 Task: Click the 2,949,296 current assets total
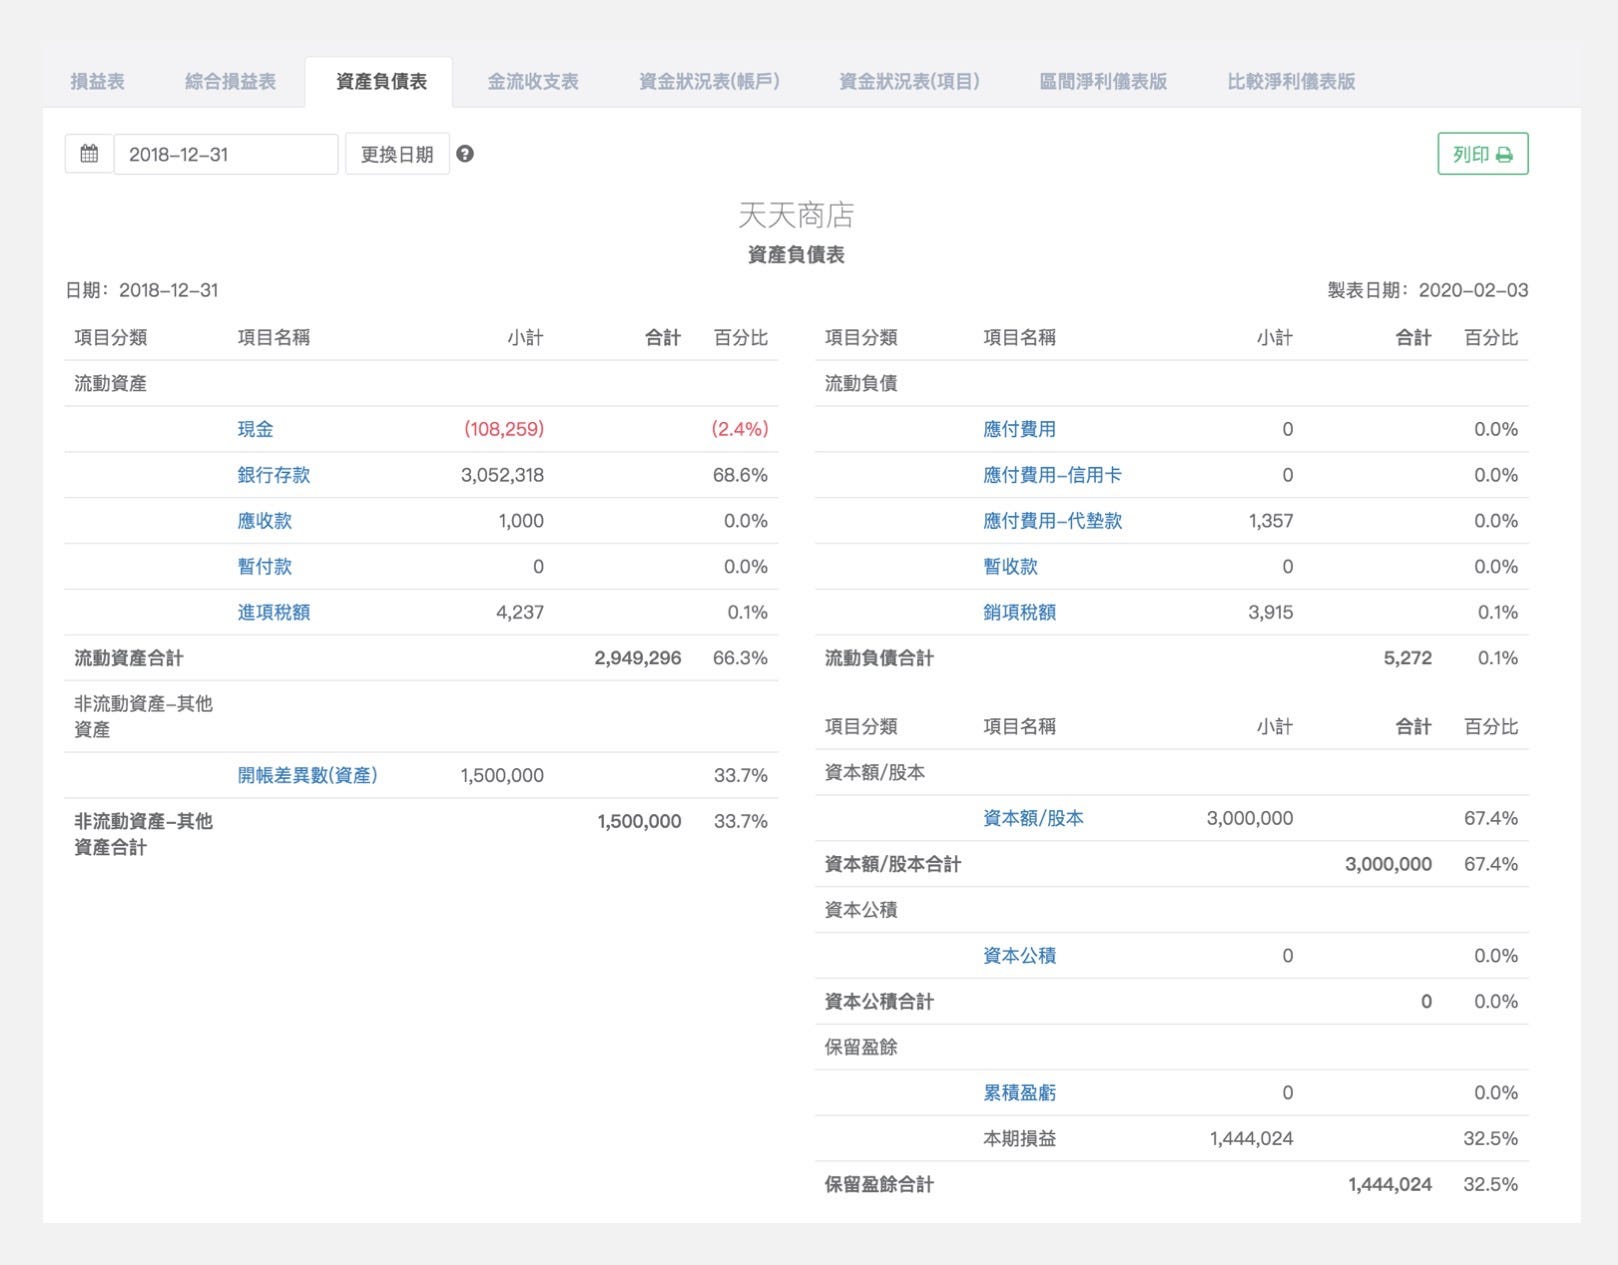click(637, 658)
